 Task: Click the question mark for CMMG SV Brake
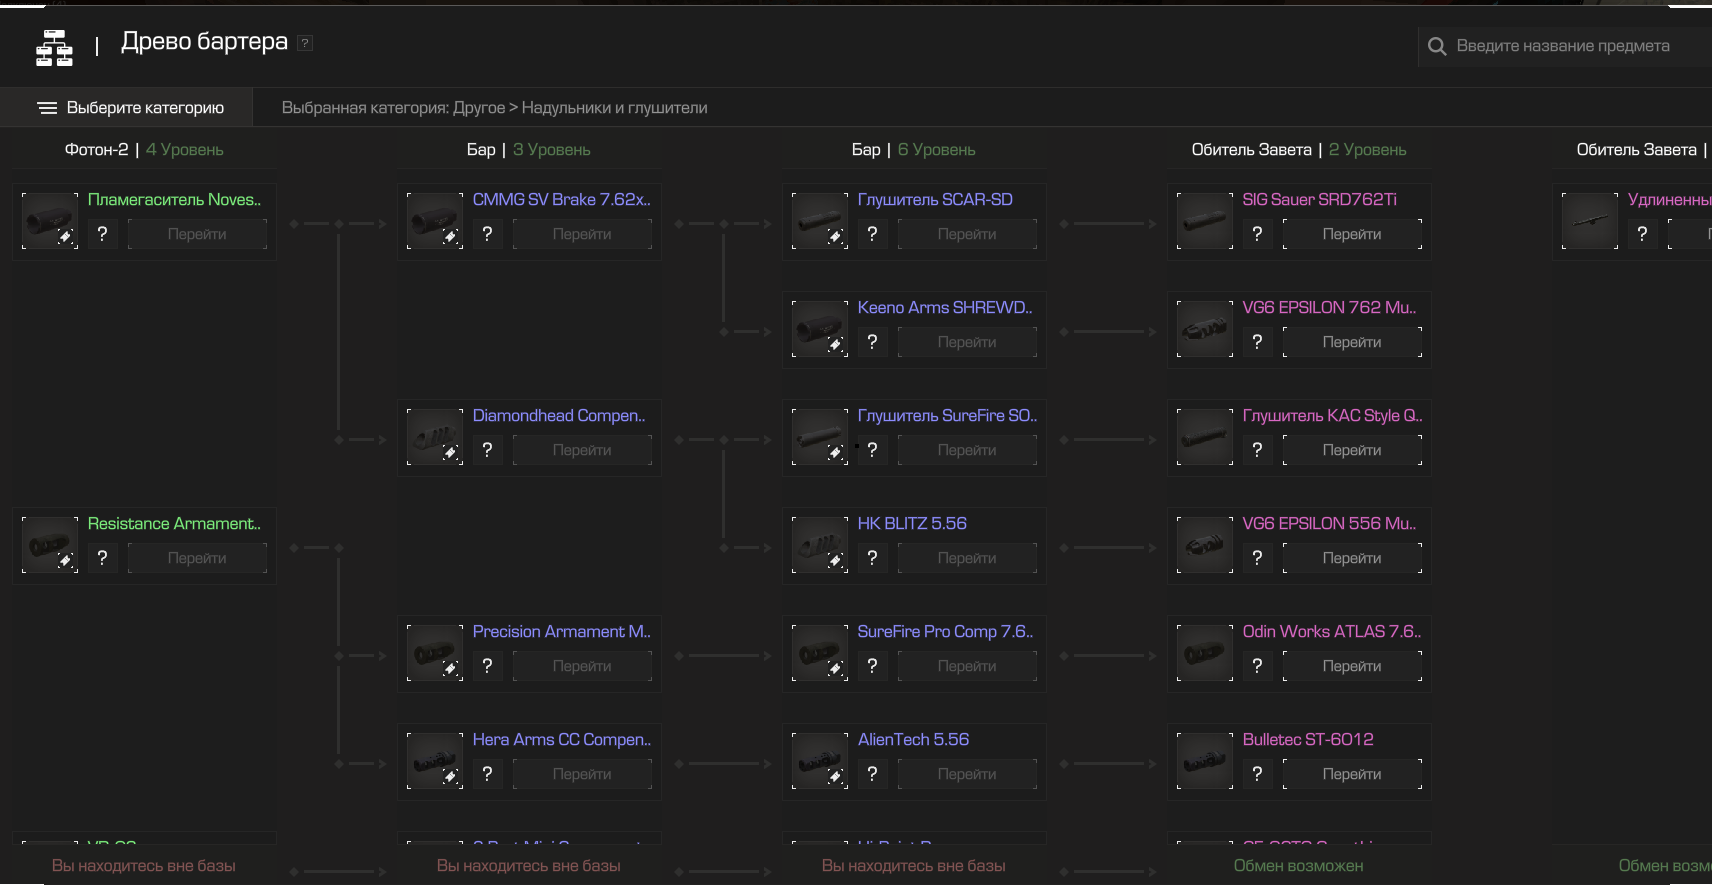487,234
